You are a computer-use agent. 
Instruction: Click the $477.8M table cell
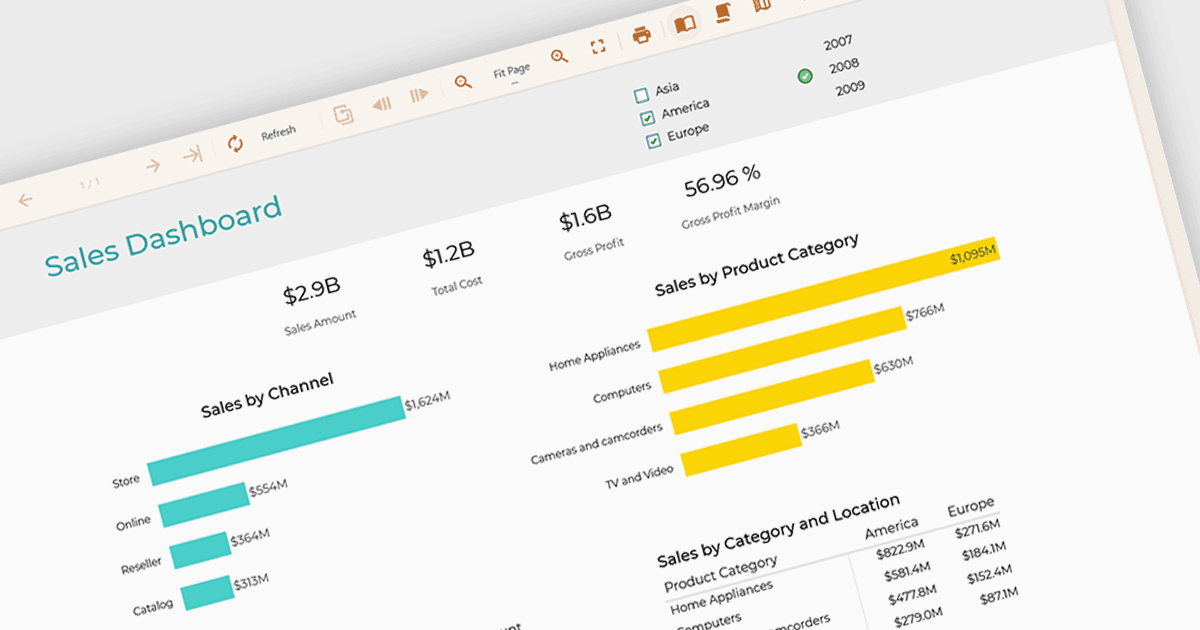pyautogui.click(x=912, y=596)
